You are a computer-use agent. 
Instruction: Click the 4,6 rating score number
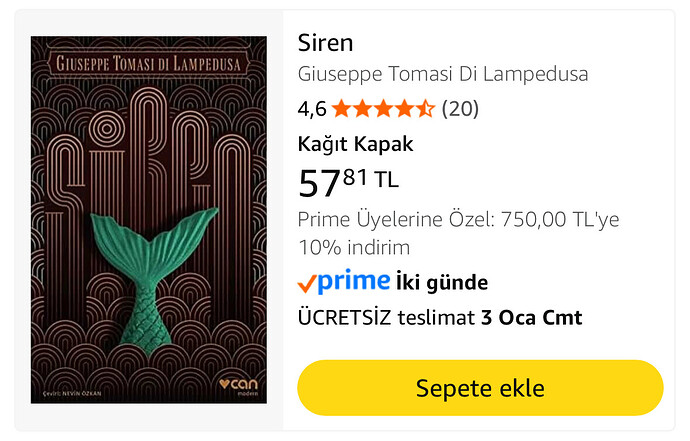[x=312, y=109]
